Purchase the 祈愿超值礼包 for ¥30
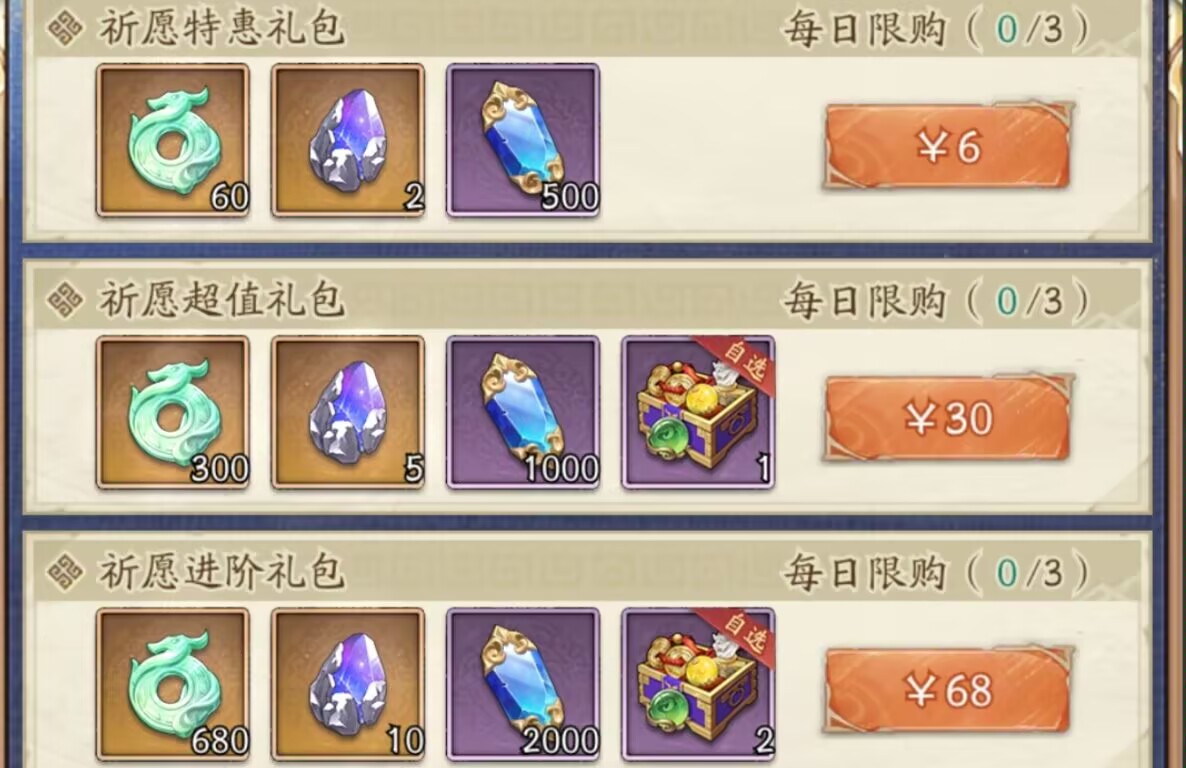The height and width of the screenshot is (768, 1186). 948,418
